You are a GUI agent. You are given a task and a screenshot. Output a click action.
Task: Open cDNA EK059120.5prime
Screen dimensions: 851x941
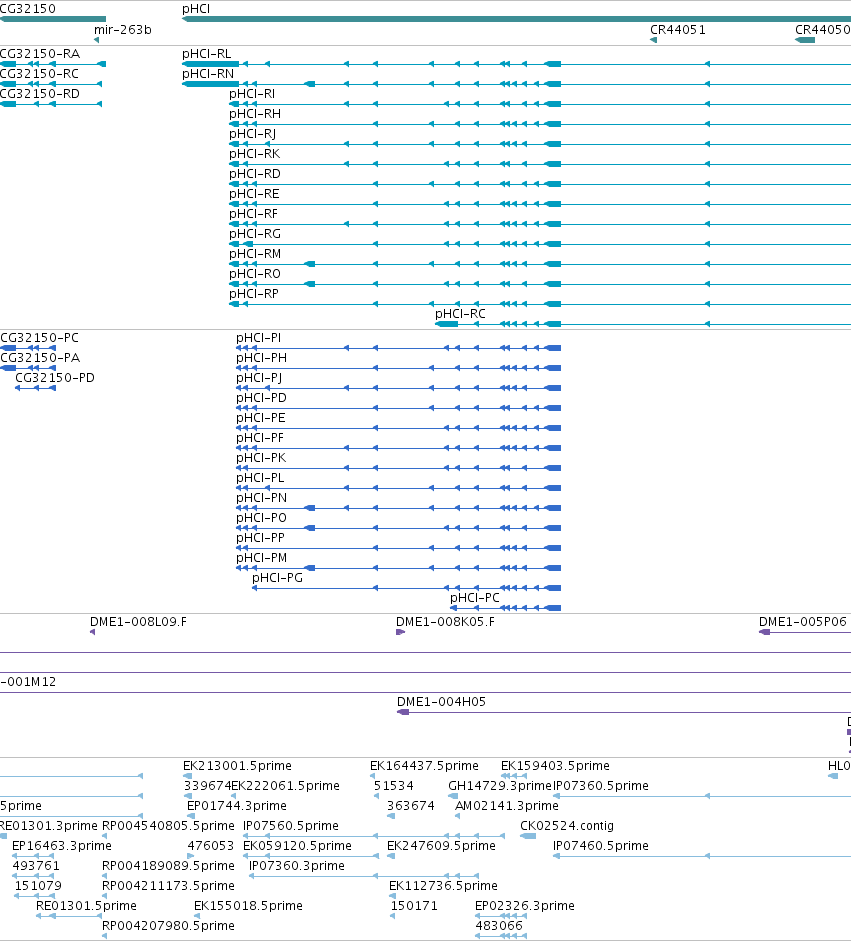pyautogui.click(x=297, y=846)
